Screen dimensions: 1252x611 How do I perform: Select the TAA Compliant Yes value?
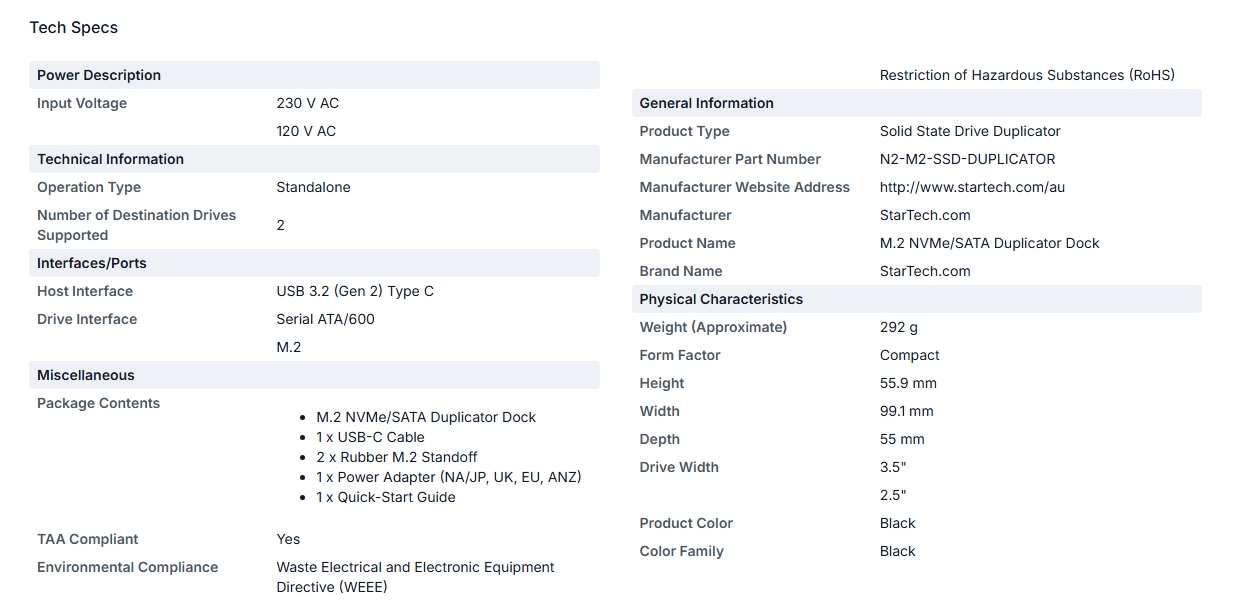(288, 539)
